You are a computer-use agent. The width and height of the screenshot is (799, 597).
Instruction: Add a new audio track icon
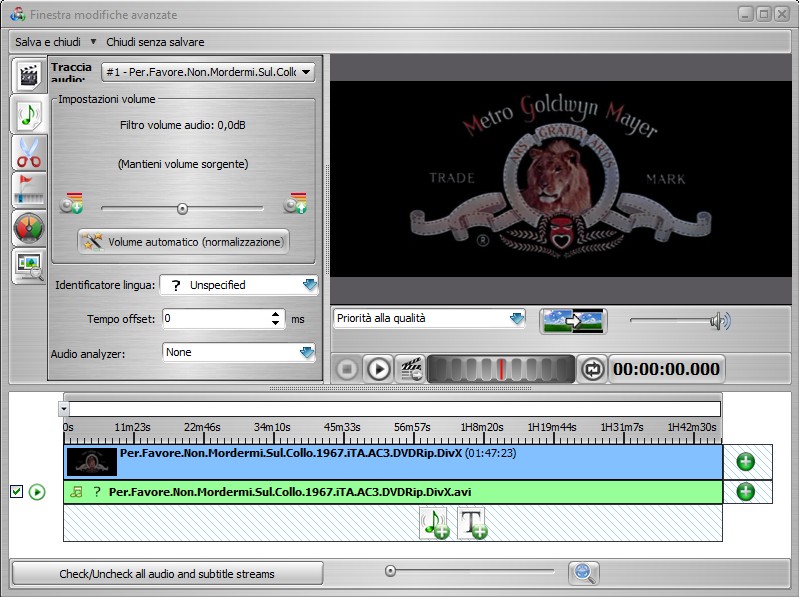(x=435, y=523)
